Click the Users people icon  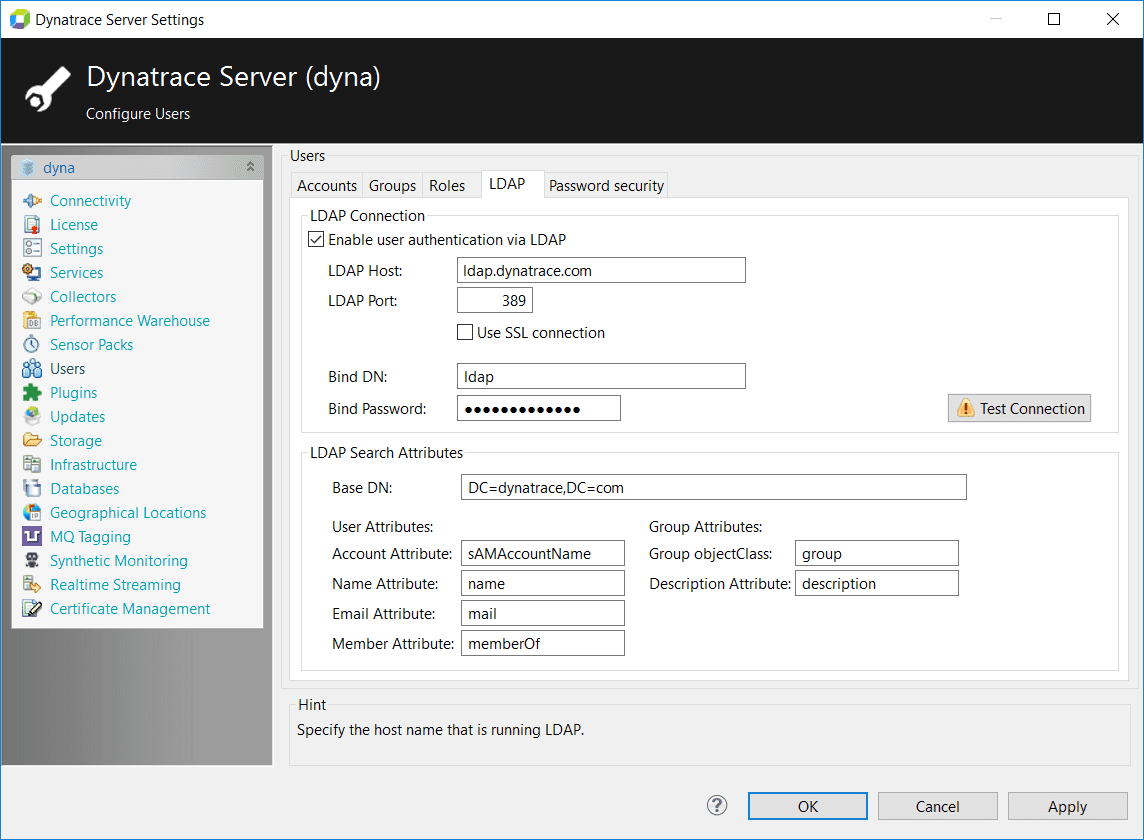(32, 369)
